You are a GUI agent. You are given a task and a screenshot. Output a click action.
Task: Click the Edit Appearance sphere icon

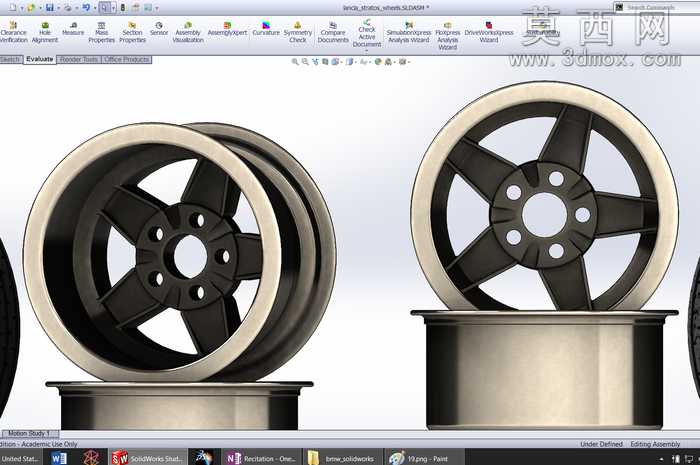click(x=378, y=62)
